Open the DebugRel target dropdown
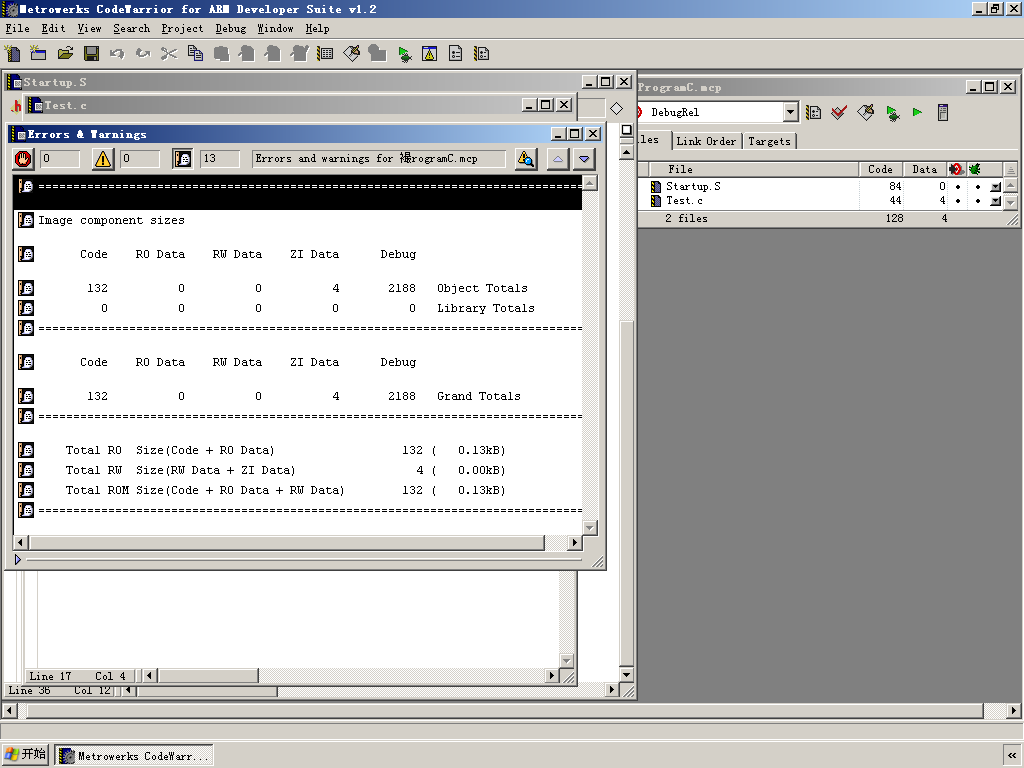The width and height of the screenshot is (1024, 768). 790,112
